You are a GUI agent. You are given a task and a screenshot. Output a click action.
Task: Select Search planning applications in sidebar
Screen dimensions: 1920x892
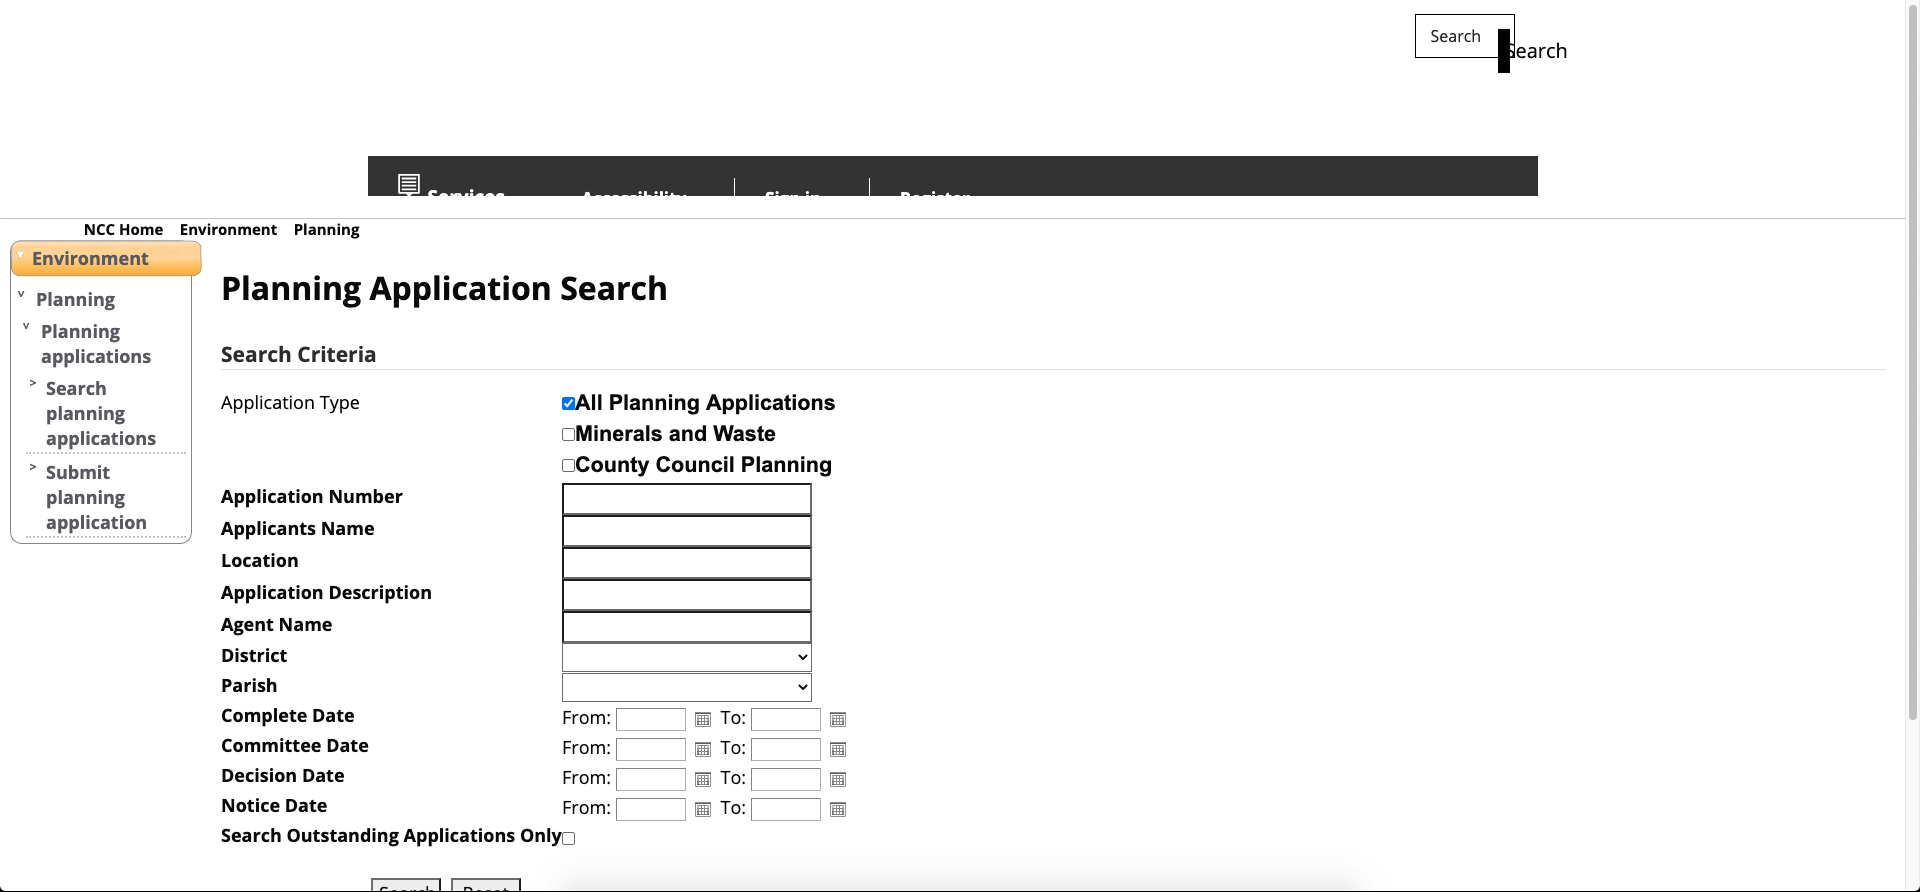coord(100,414)
